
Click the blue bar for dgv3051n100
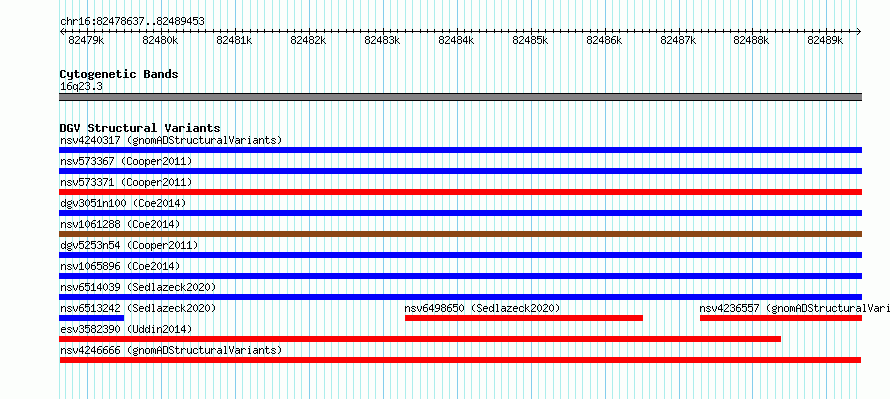460,213
